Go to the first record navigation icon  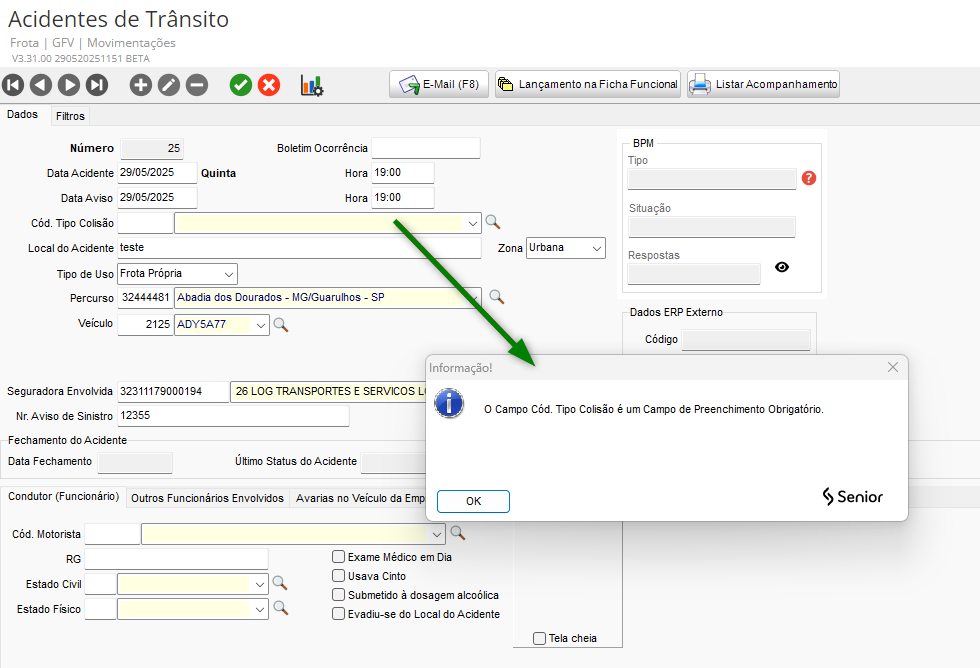14,85
